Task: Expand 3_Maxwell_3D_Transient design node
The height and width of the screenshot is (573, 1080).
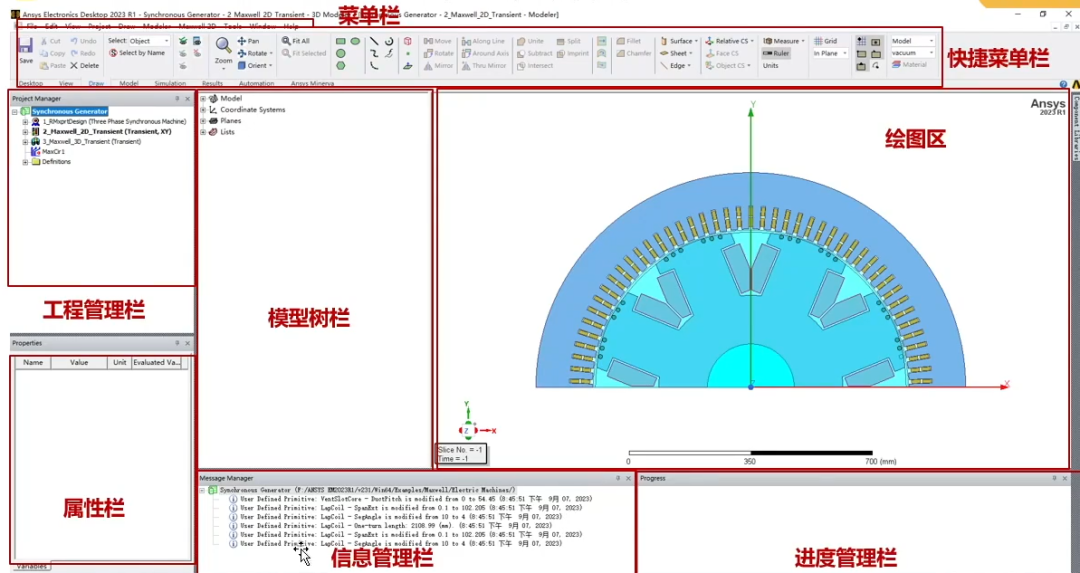Action: pos(25,142)
